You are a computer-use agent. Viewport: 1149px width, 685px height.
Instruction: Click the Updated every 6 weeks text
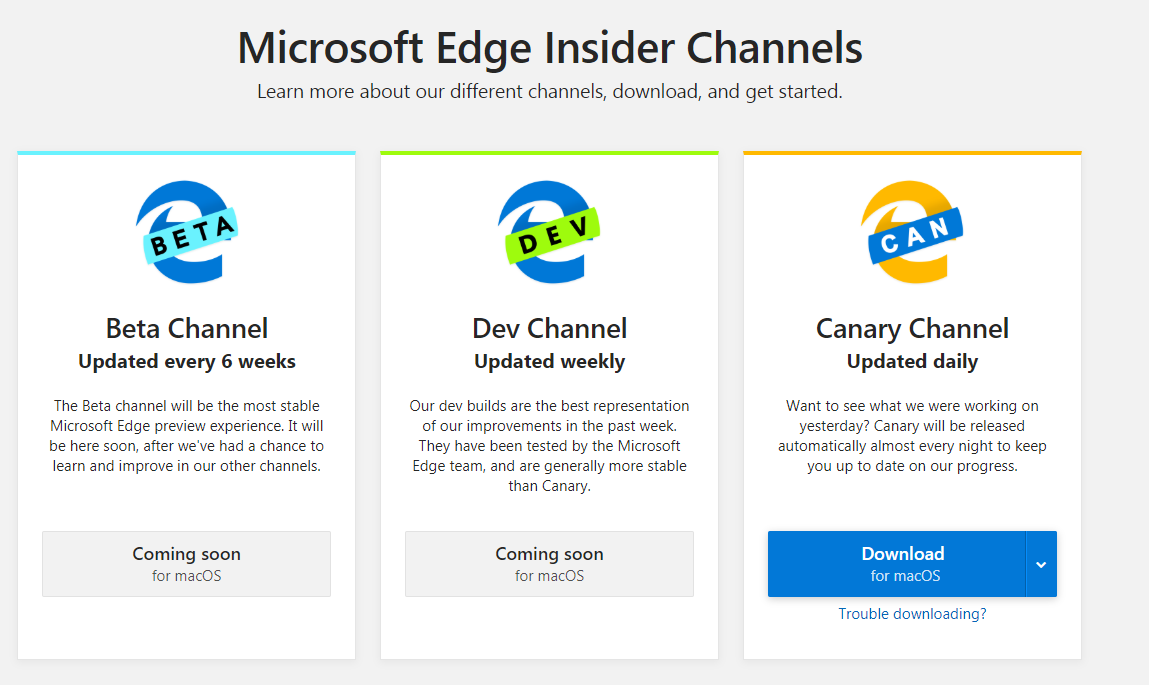[187, 362]
